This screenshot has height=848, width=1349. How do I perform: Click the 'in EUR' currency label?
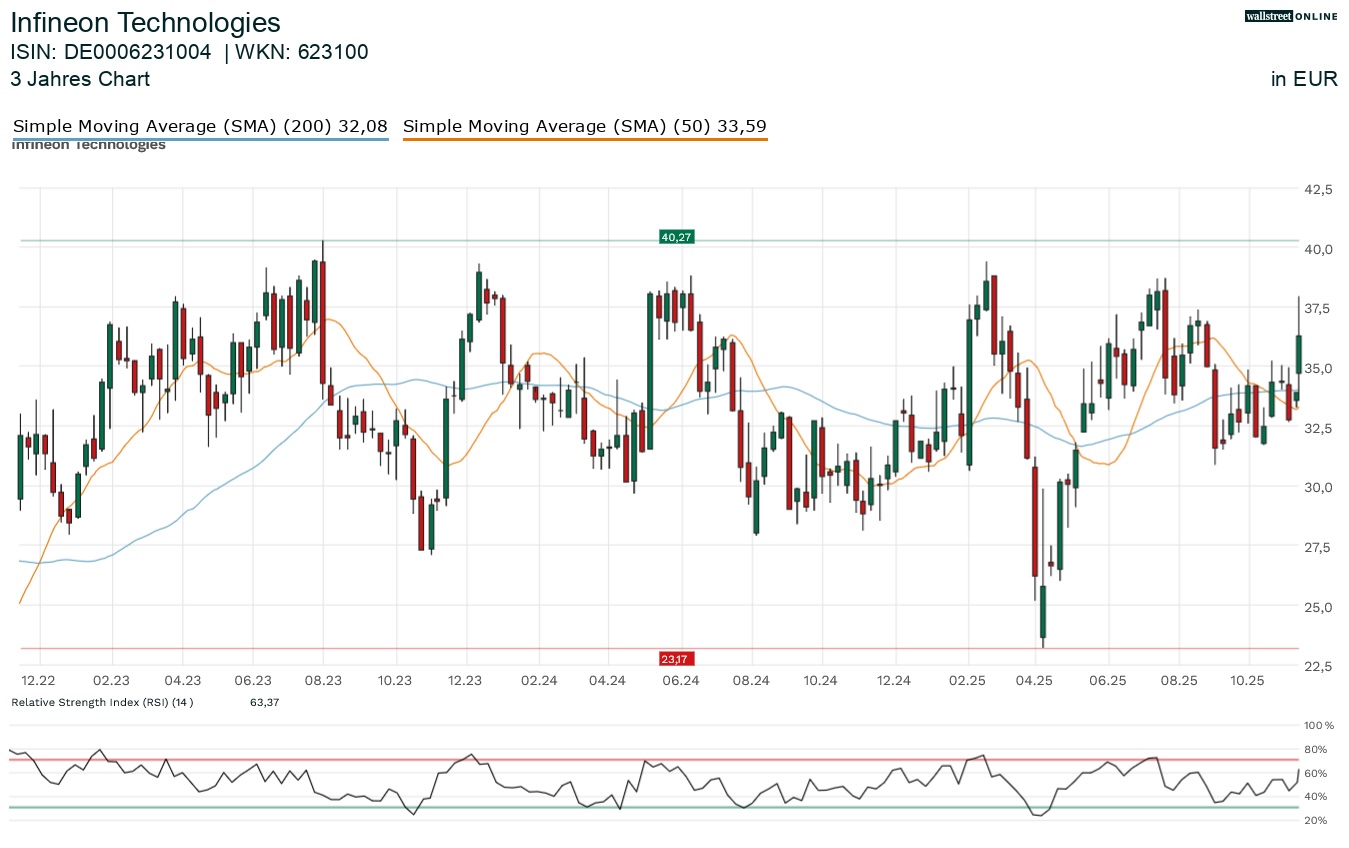pyautogui.click(x=1303, y=80)
